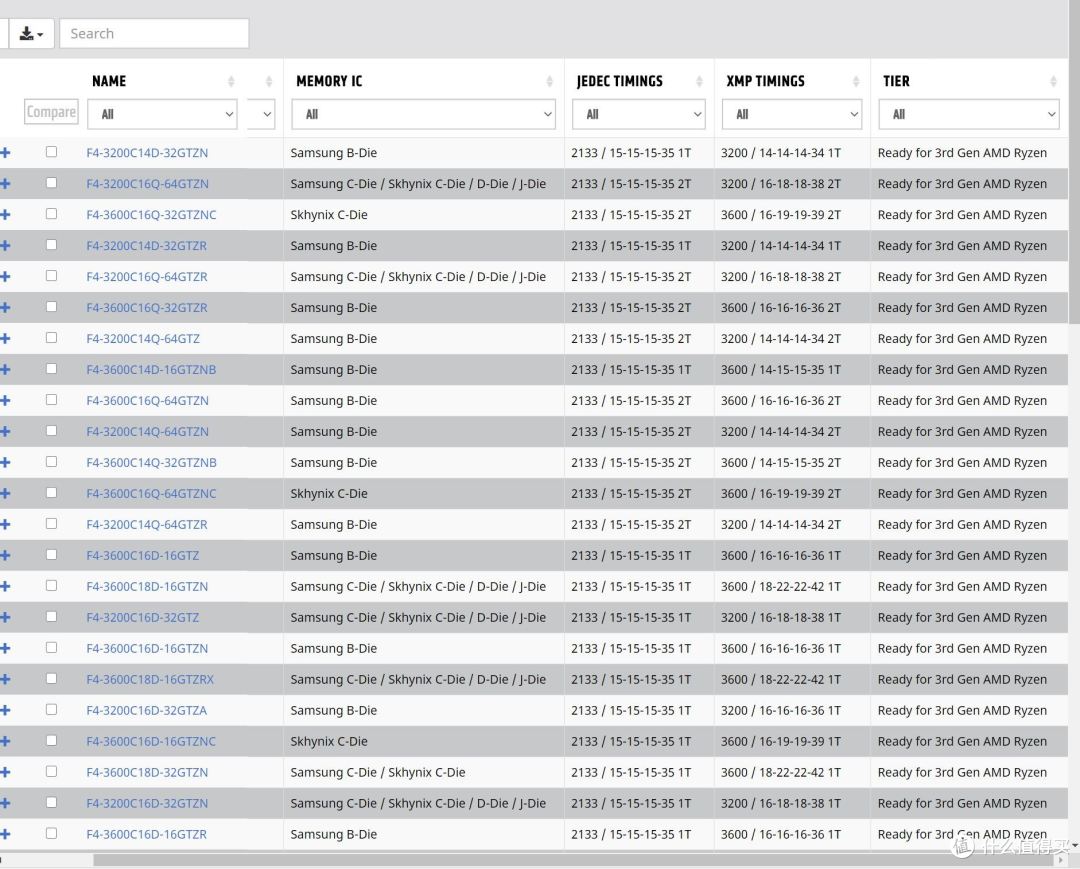The height and width of the screenshot is (869, 1080).
Task: Open F4-3200C14D-32GTZN product link
Action: pyautogui.click(x=147, y=153)
